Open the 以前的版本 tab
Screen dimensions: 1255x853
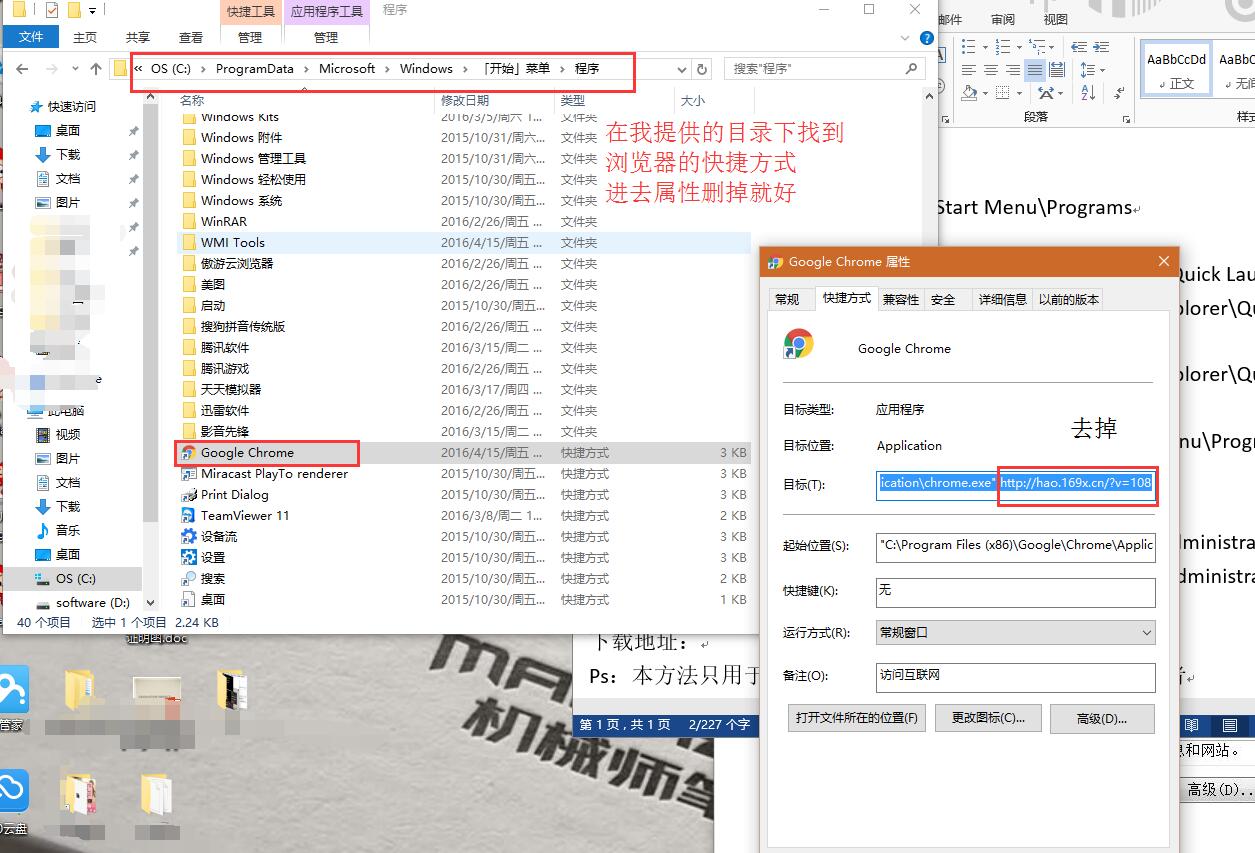pos(1069,300)
